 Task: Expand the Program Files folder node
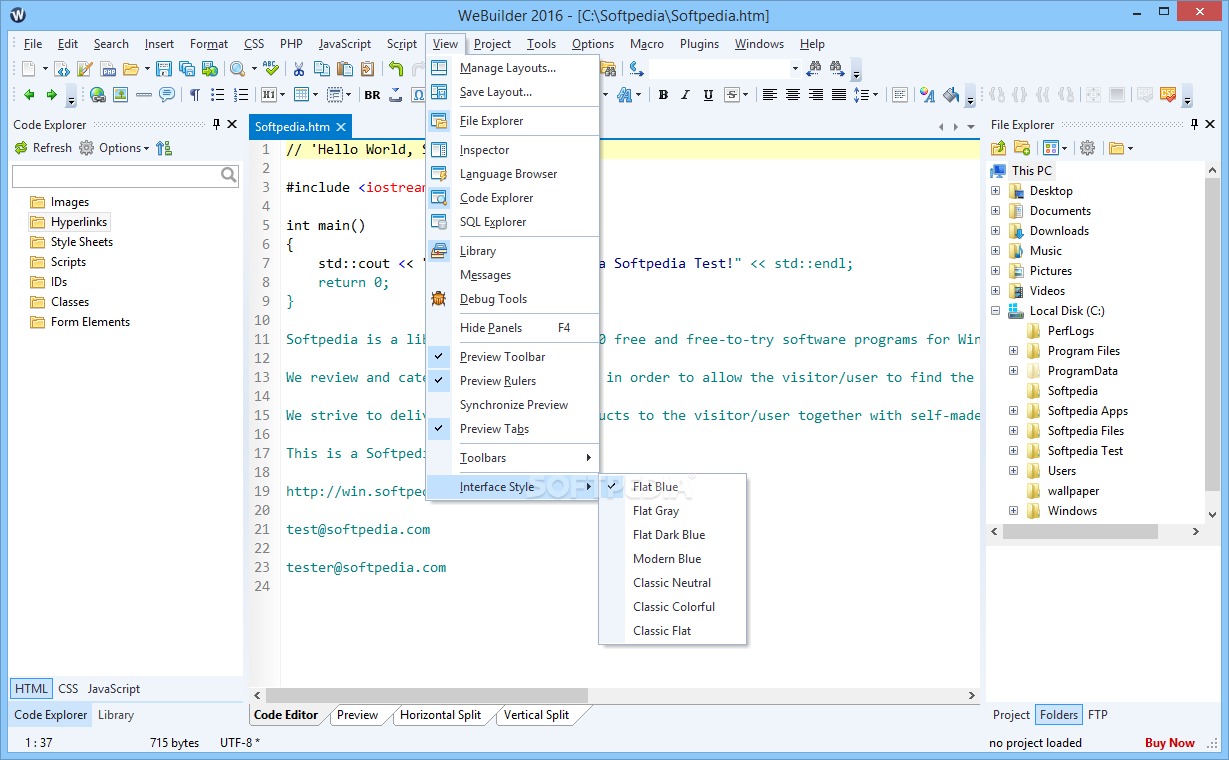tap(1014, 351)
